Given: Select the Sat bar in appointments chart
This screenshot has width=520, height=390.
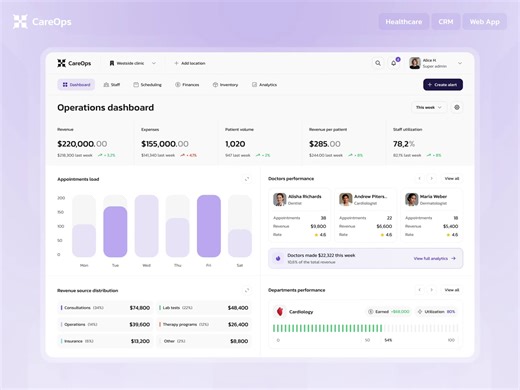Looking at the screenshot, I should [x=240, y=243].
